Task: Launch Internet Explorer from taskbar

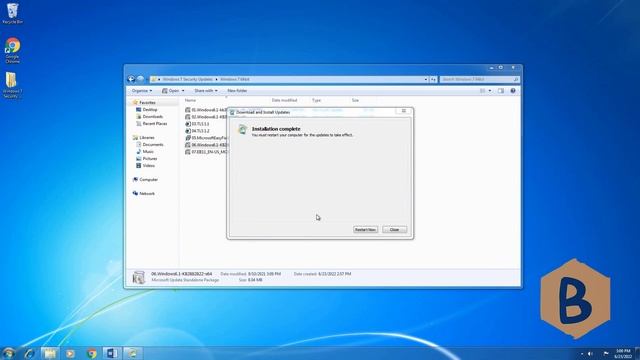Action: [x=29, y=353]
